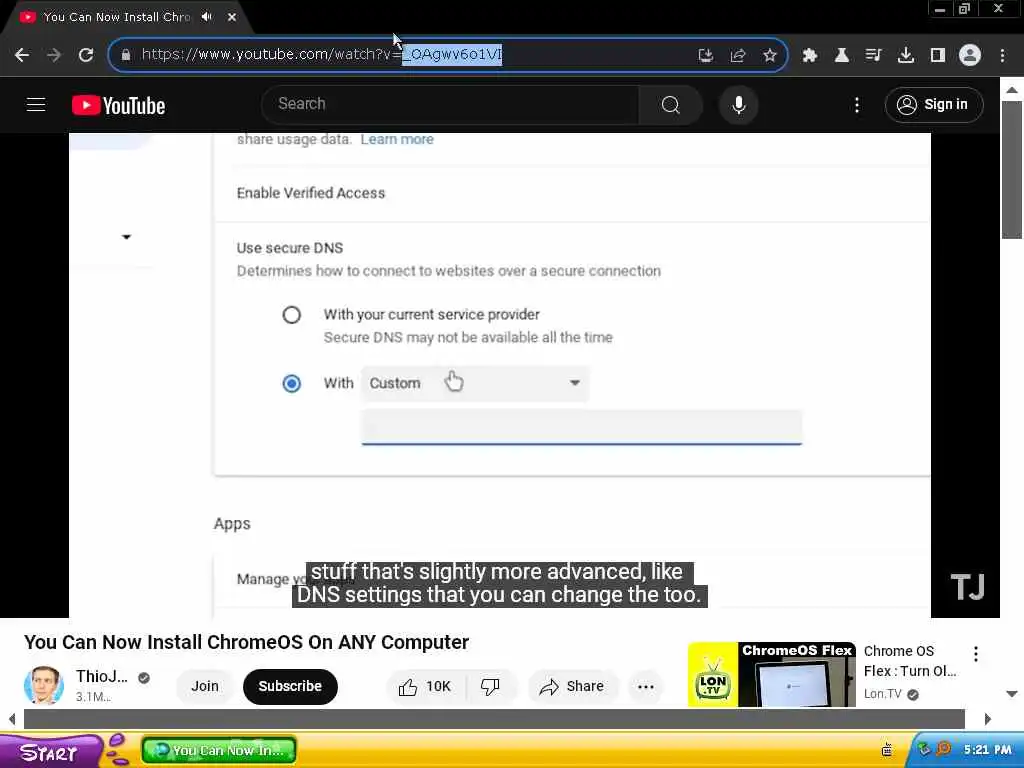Open the media controls icon in the toolbar
This screenshot has width=1024, height=768.
tap(873, 55)
